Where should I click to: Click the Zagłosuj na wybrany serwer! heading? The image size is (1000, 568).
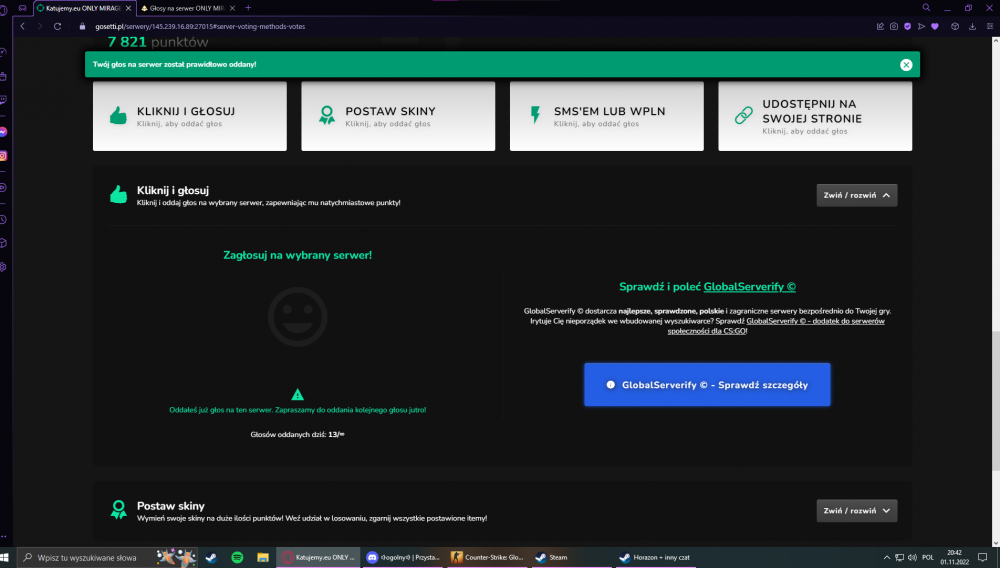pyautogui.click(x=297, y=255)
